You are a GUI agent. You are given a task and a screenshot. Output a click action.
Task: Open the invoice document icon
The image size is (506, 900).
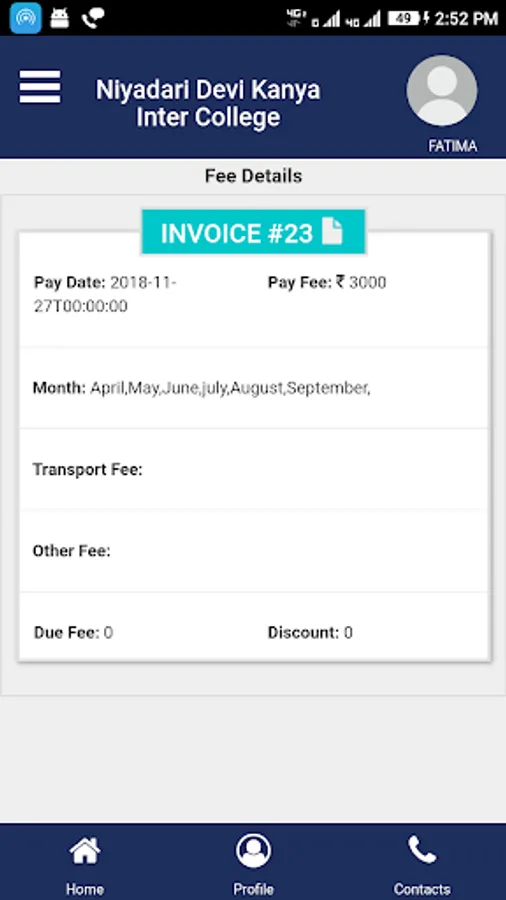pos(332,232)
